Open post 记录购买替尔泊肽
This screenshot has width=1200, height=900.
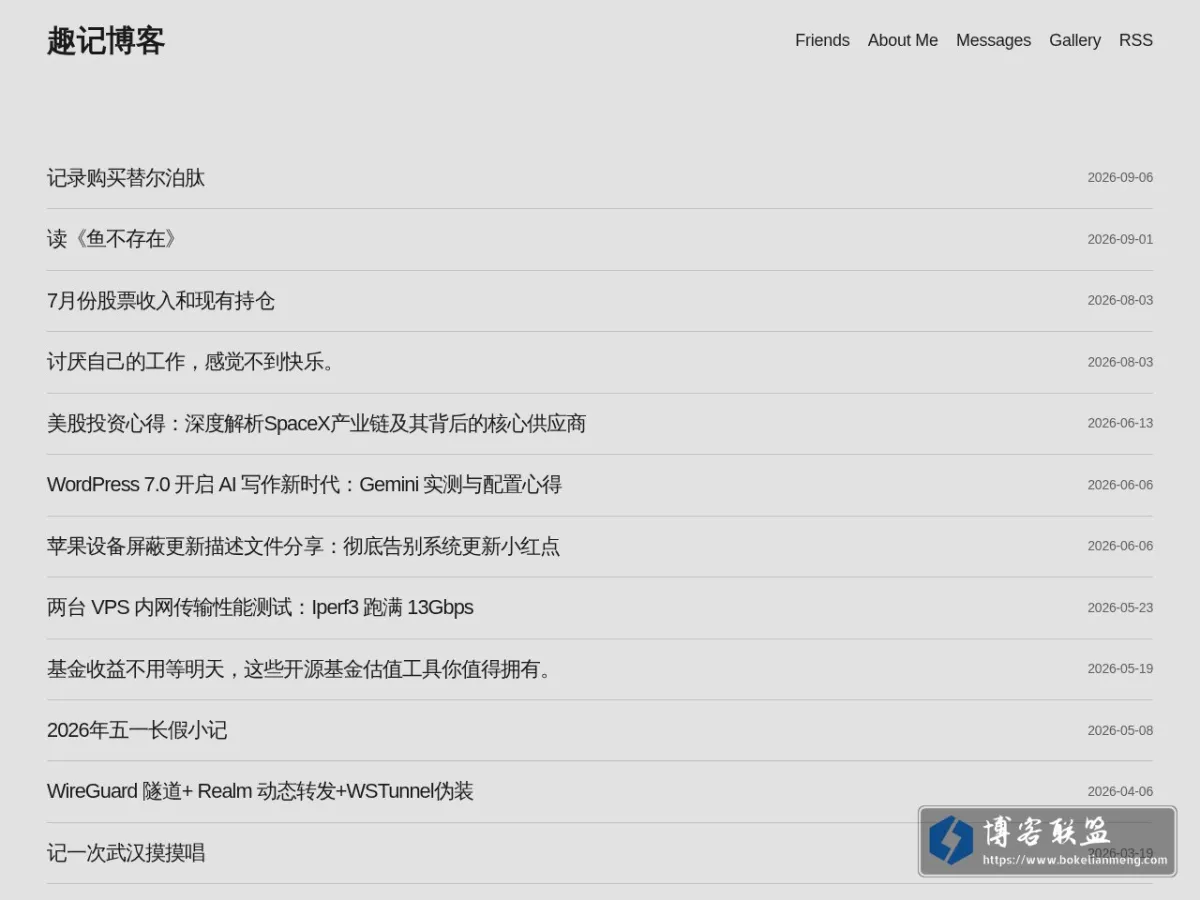click(x=126, y=178)
